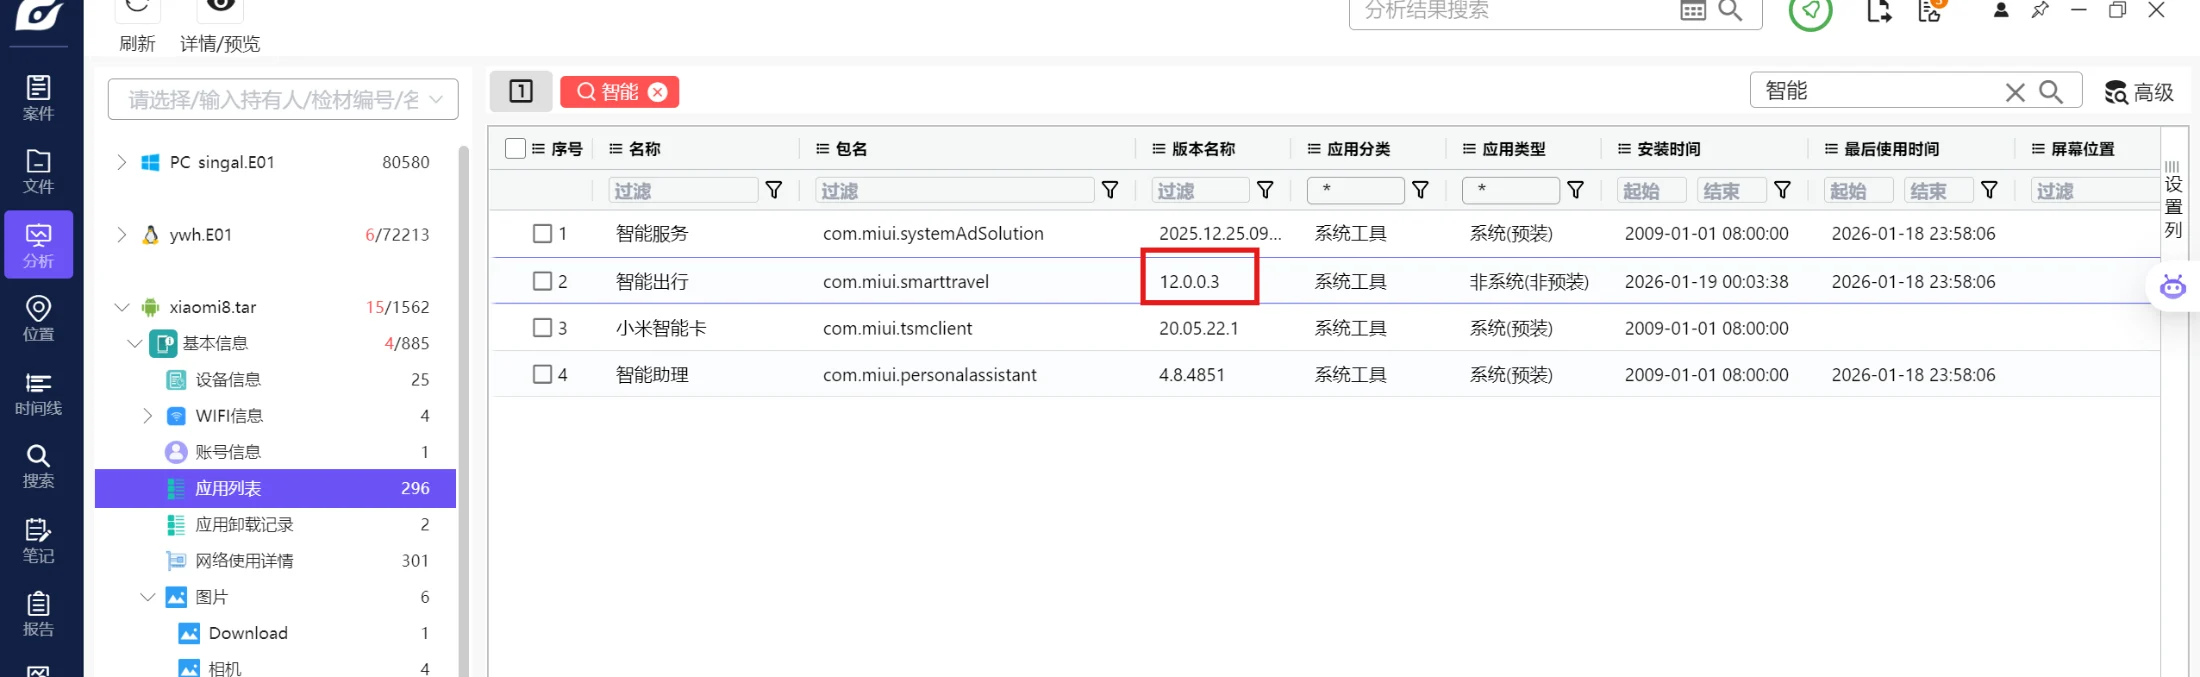Click magnifier in 分析结果搜索 search box
2200x677 pixels.
1730,11
